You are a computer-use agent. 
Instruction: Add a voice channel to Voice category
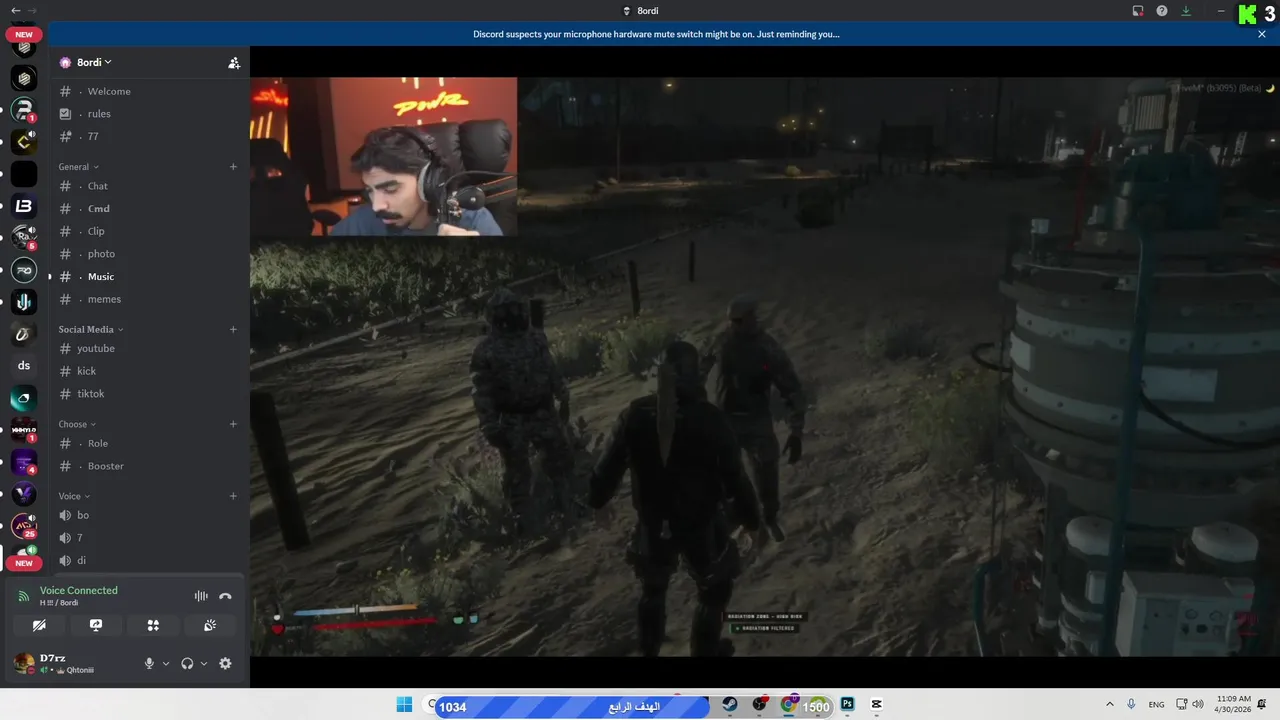pos(233,496)
